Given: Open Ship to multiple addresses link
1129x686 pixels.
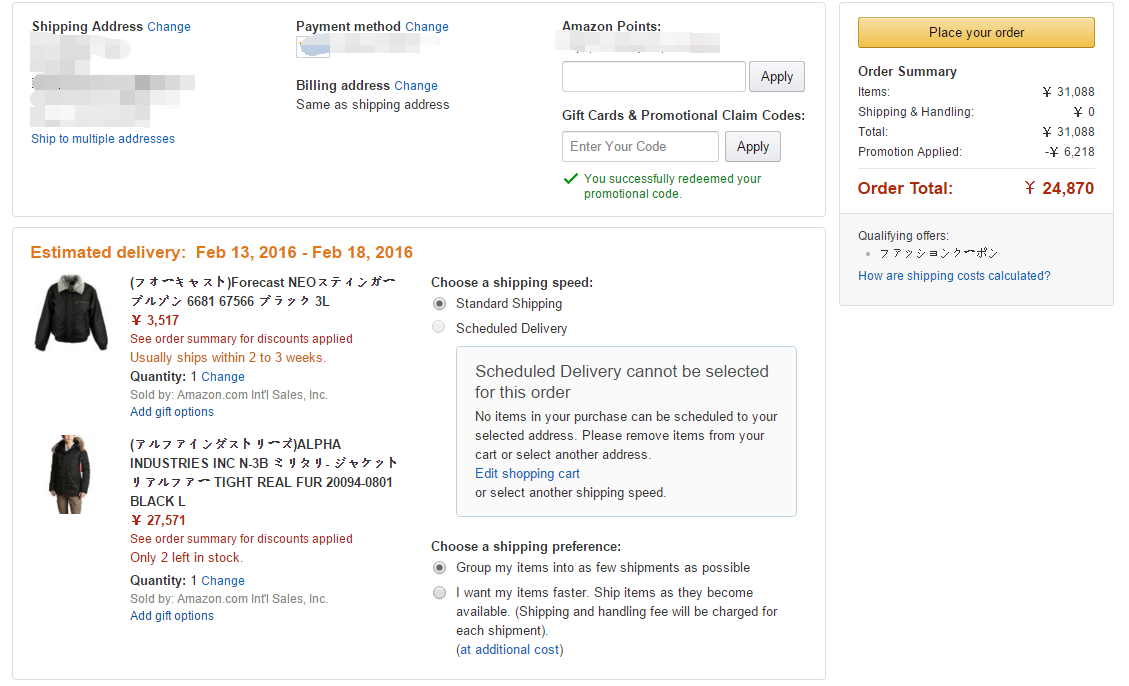Looking at the screenshot, I should [103, 139].
